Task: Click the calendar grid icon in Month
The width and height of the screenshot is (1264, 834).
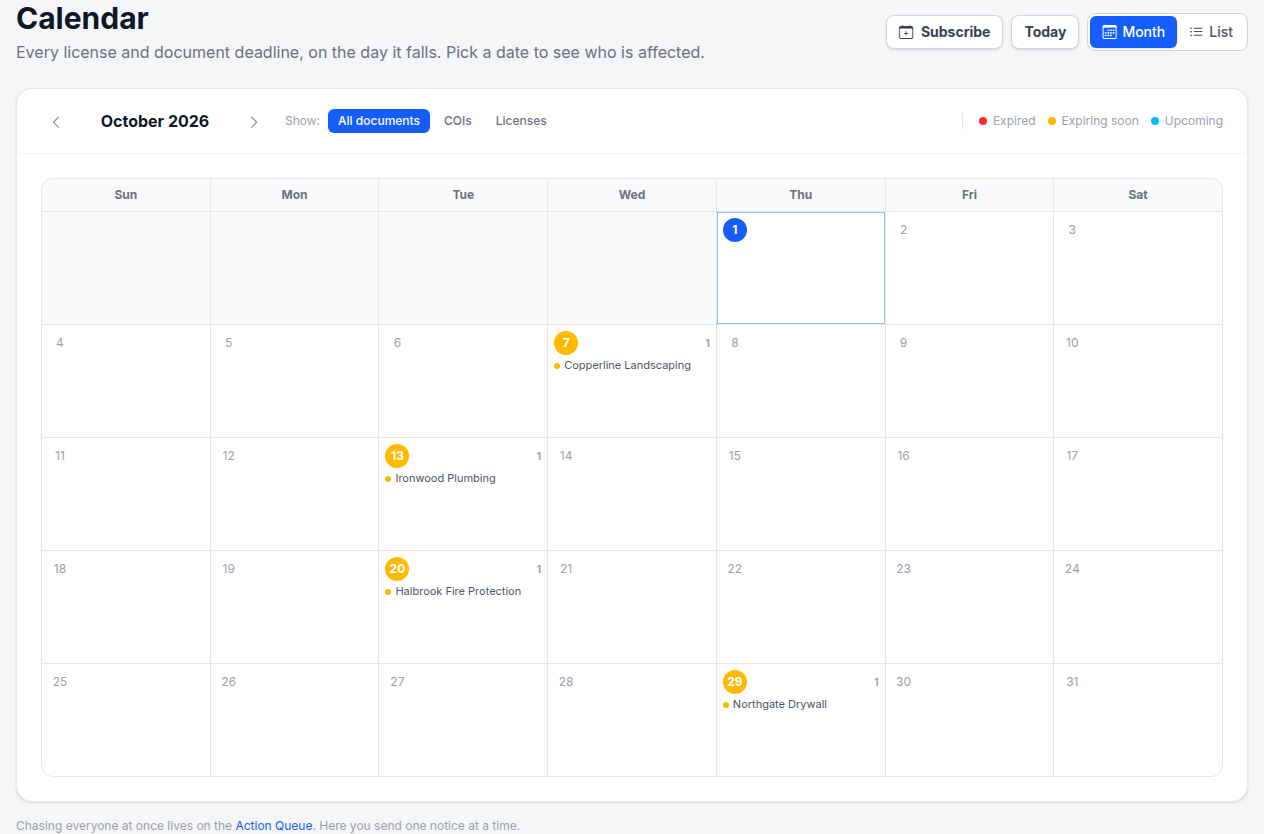Action: (x=1109, y=32)
